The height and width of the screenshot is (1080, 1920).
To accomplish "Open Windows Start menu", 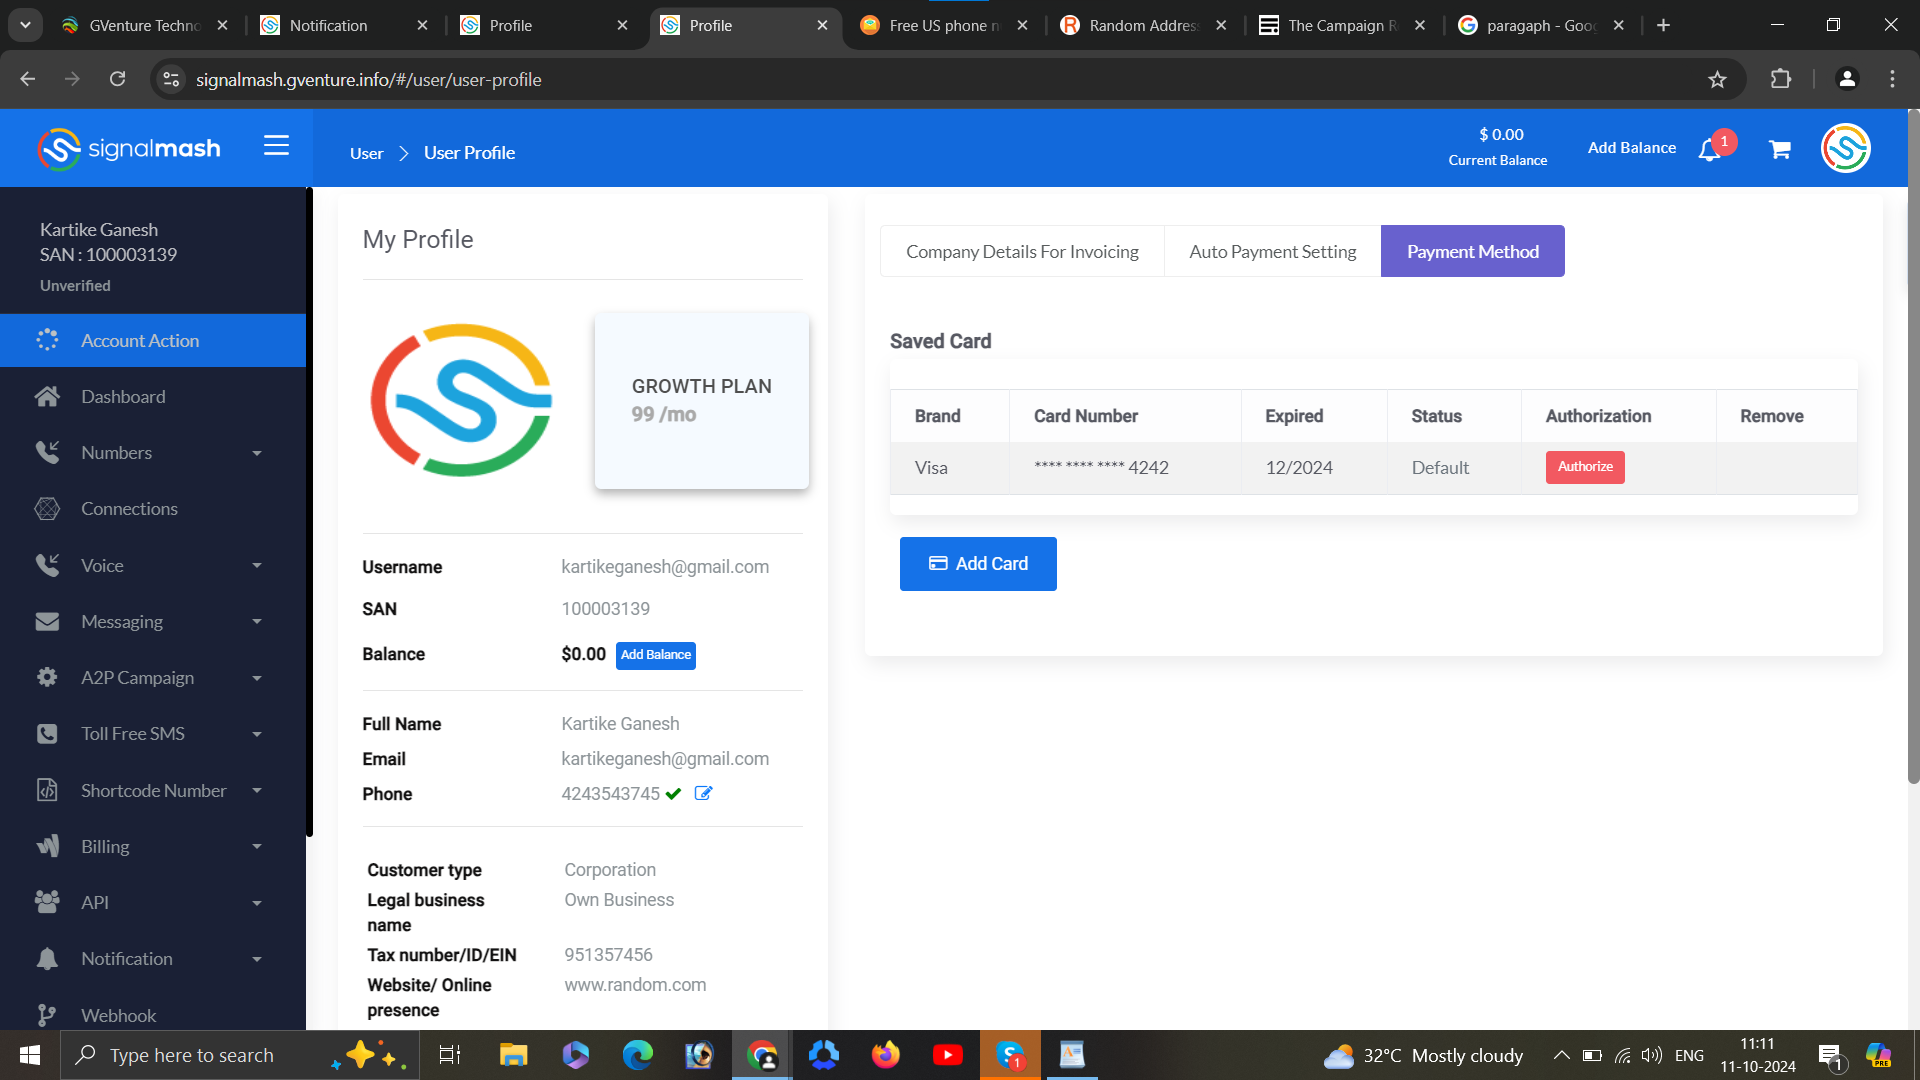I will pos(30,1055).
